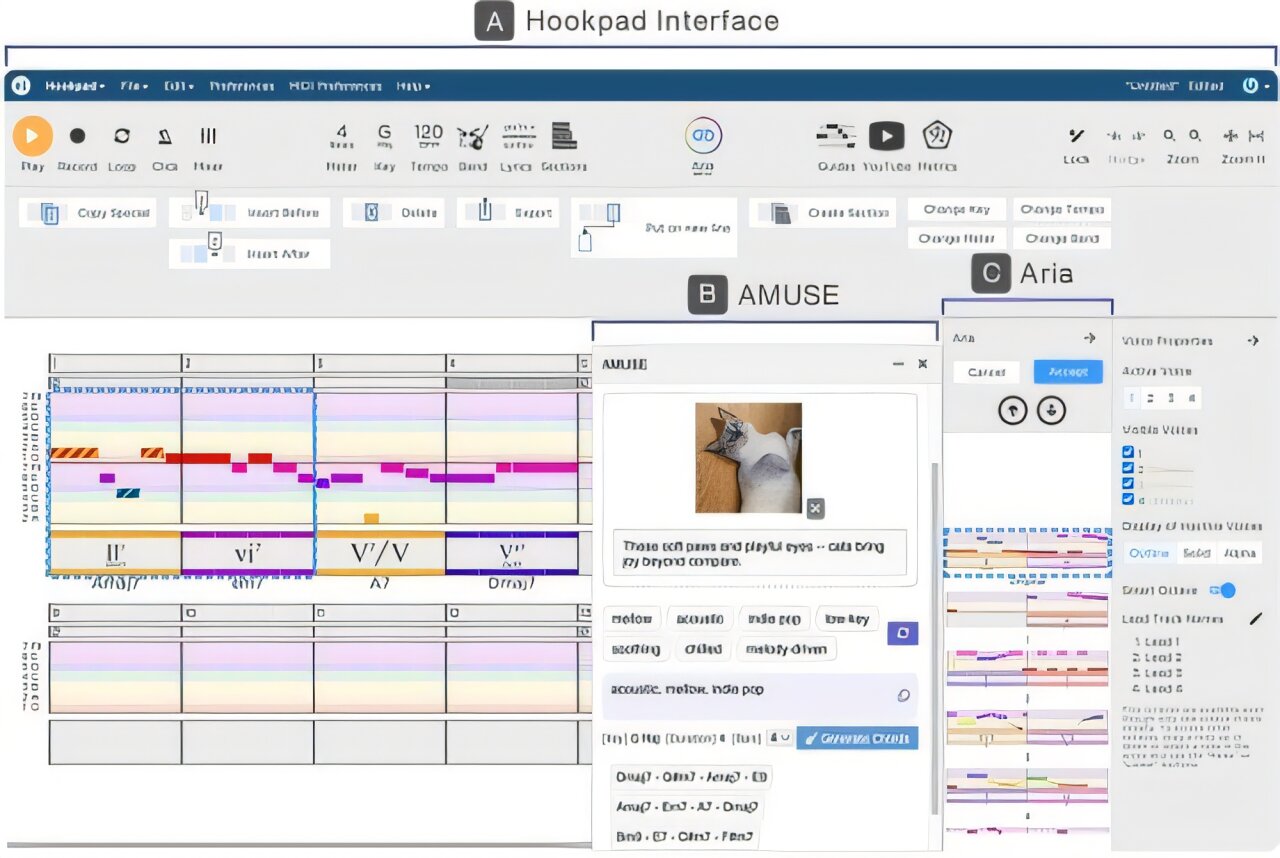
Task: Disable the Voice 4 checkbox in Voice Properties
Action: tap(1128, 498)
